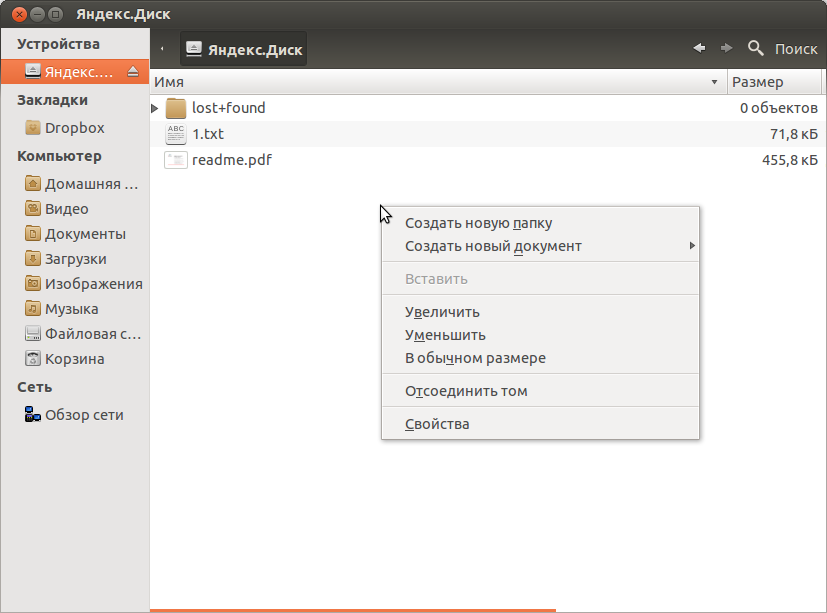Select the 1.txt text file

tap(207, 134)
